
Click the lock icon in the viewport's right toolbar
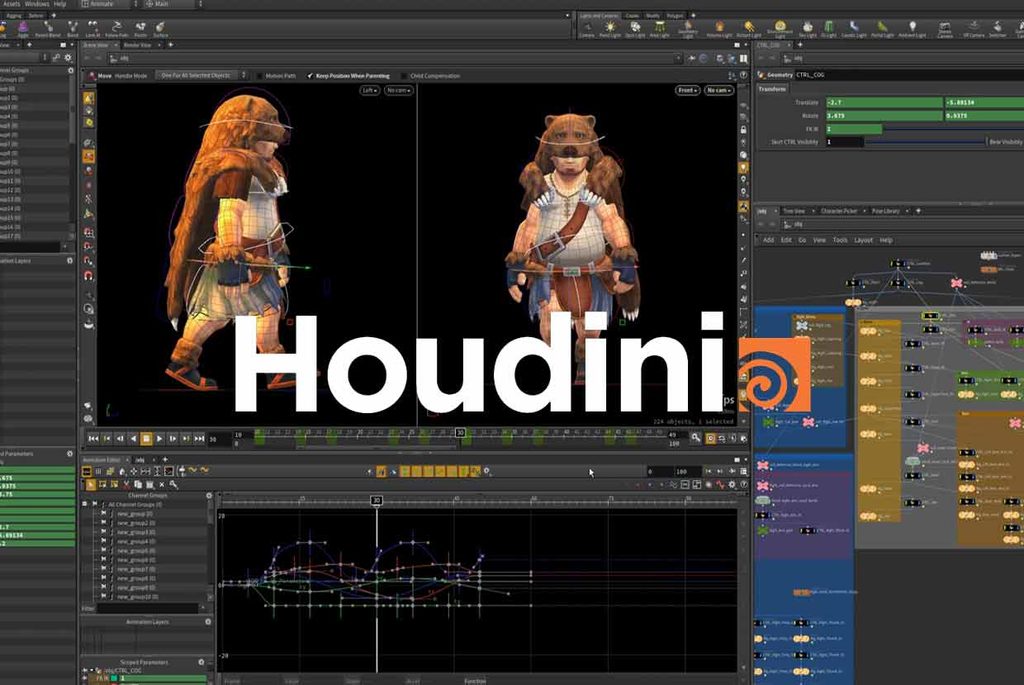pyautogui.click(x=743, y=130)
